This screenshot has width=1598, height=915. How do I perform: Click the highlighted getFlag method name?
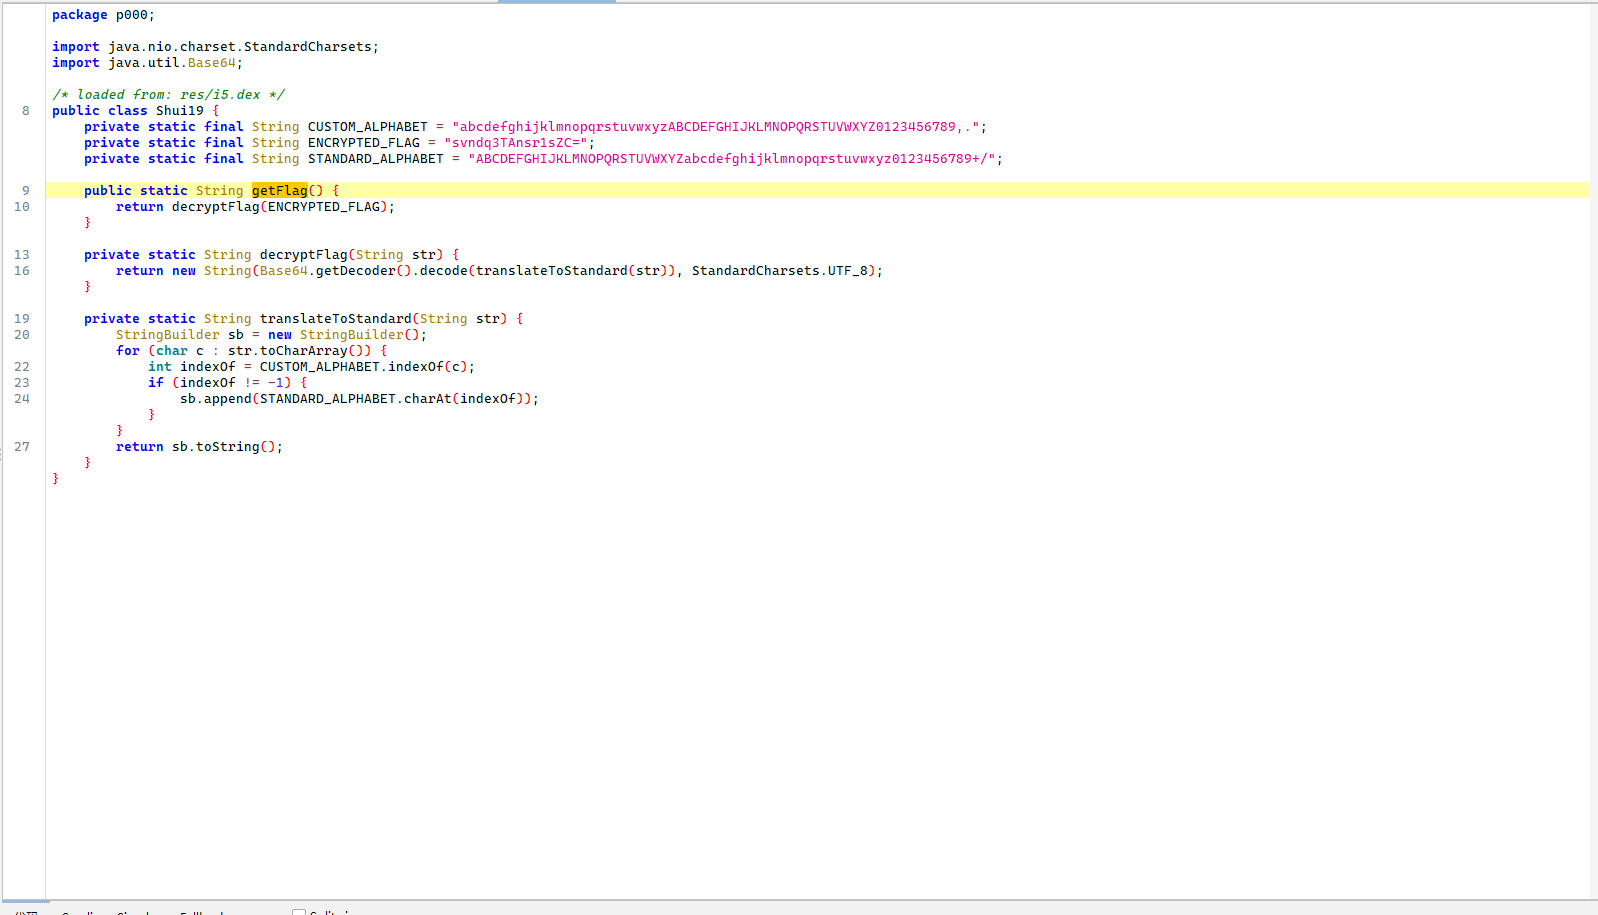pos(280,190)
